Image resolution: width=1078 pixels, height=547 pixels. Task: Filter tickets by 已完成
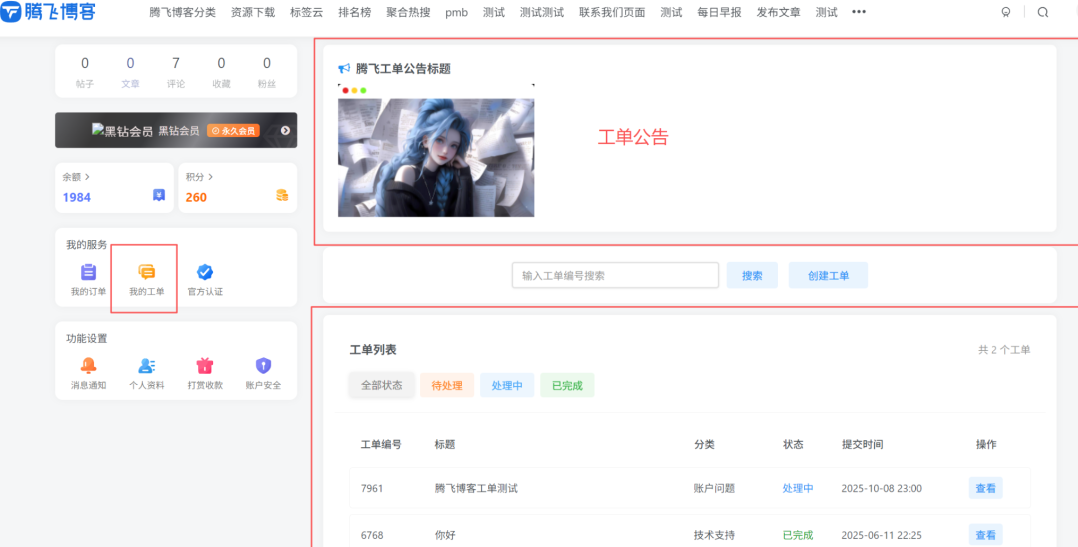click(567, 386)
